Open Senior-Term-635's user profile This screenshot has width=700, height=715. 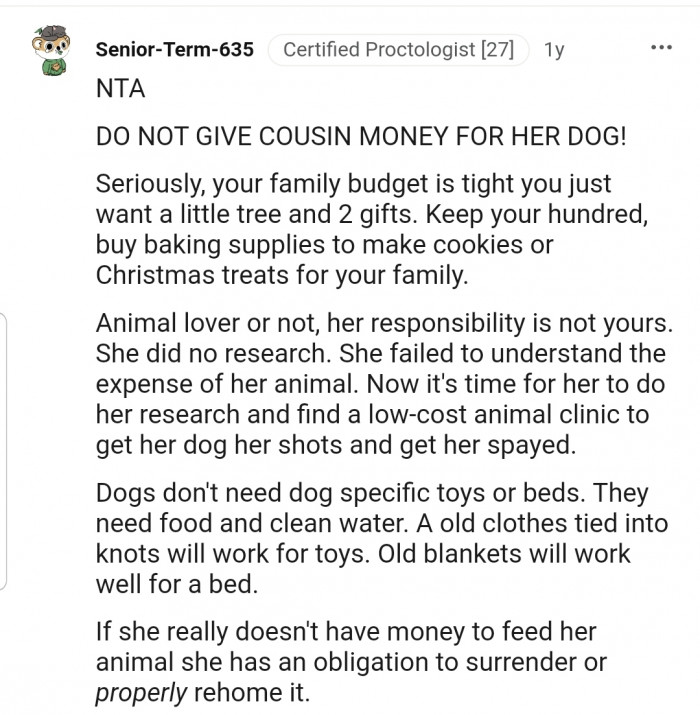(175, 49)
